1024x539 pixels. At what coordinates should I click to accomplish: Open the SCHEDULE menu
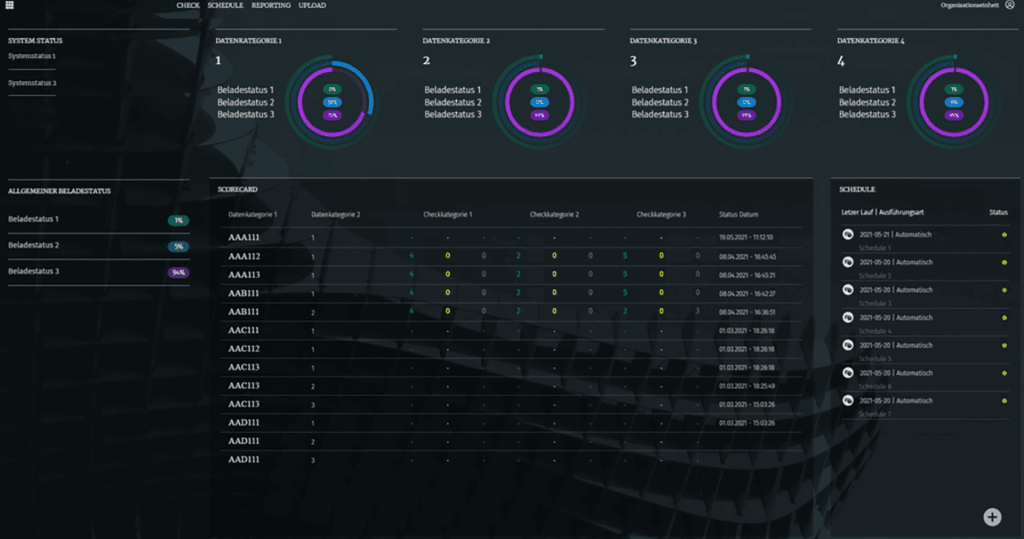pos(225,5)
